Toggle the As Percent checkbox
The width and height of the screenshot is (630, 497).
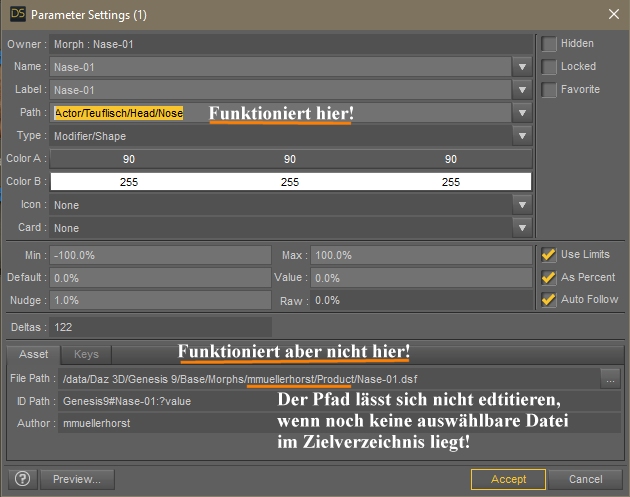[x=549, y=277]
